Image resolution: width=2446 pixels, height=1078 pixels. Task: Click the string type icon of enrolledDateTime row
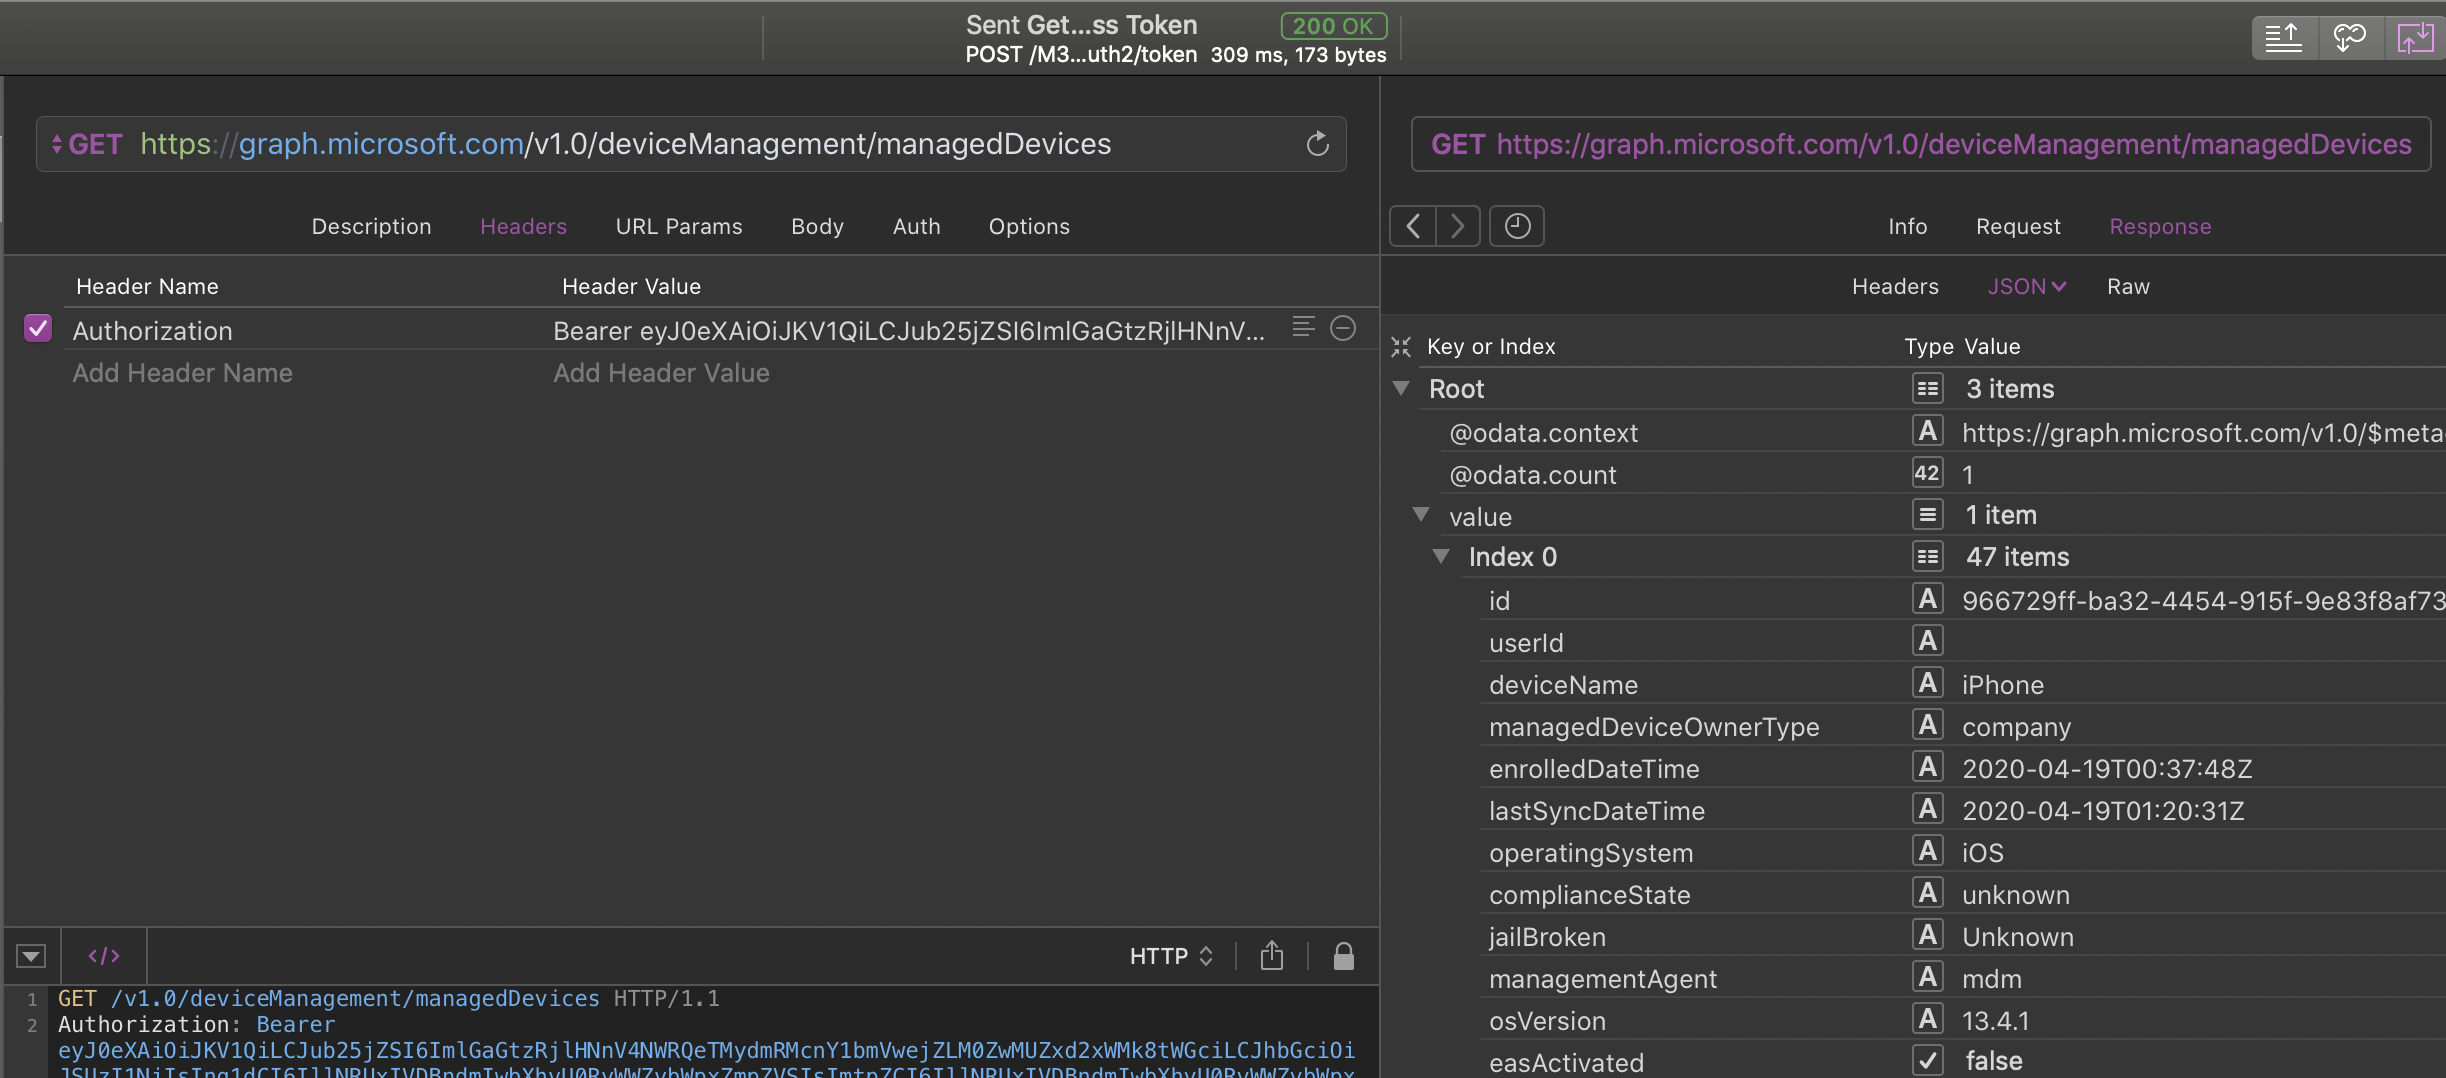(x=1927, y=767)
